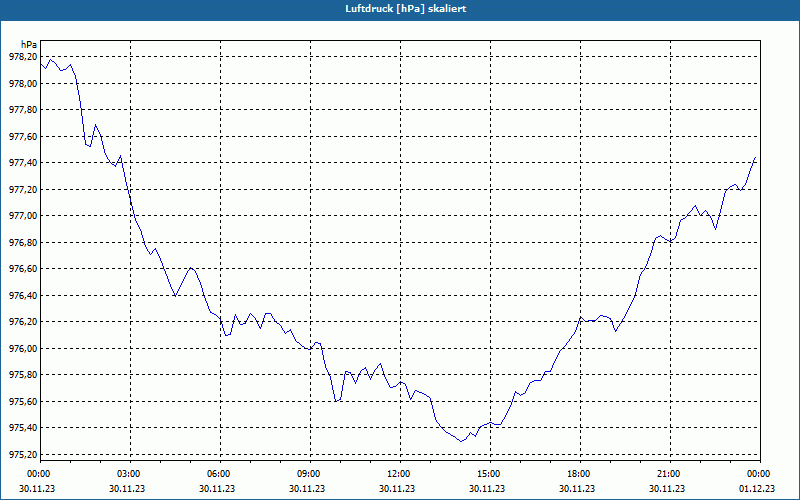
Task: Select the 977,20 axis value
Action: [x=23, y=189]
